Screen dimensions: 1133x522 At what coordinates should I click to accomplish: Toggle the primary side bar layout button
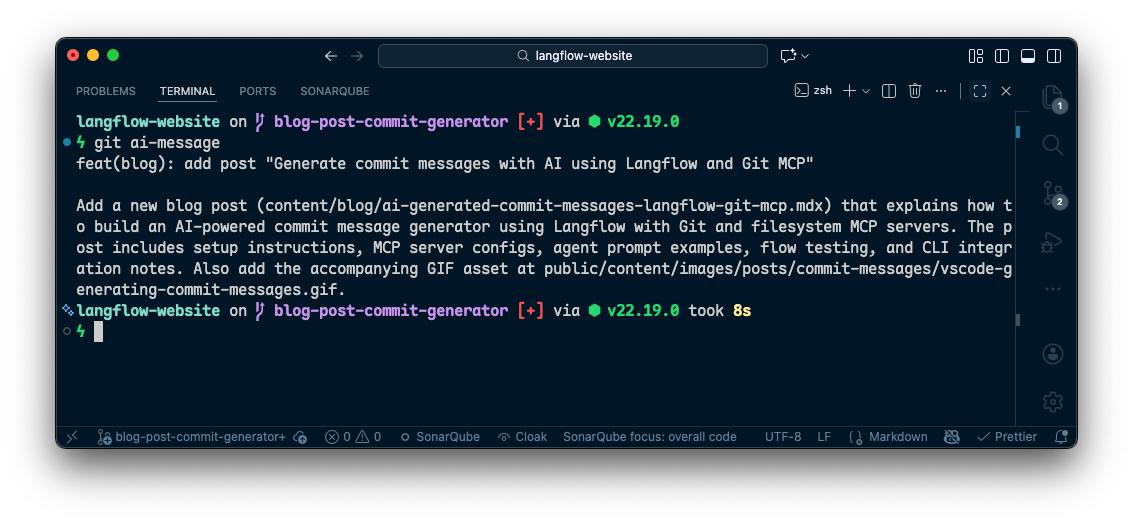click(x=1002, y=56)
